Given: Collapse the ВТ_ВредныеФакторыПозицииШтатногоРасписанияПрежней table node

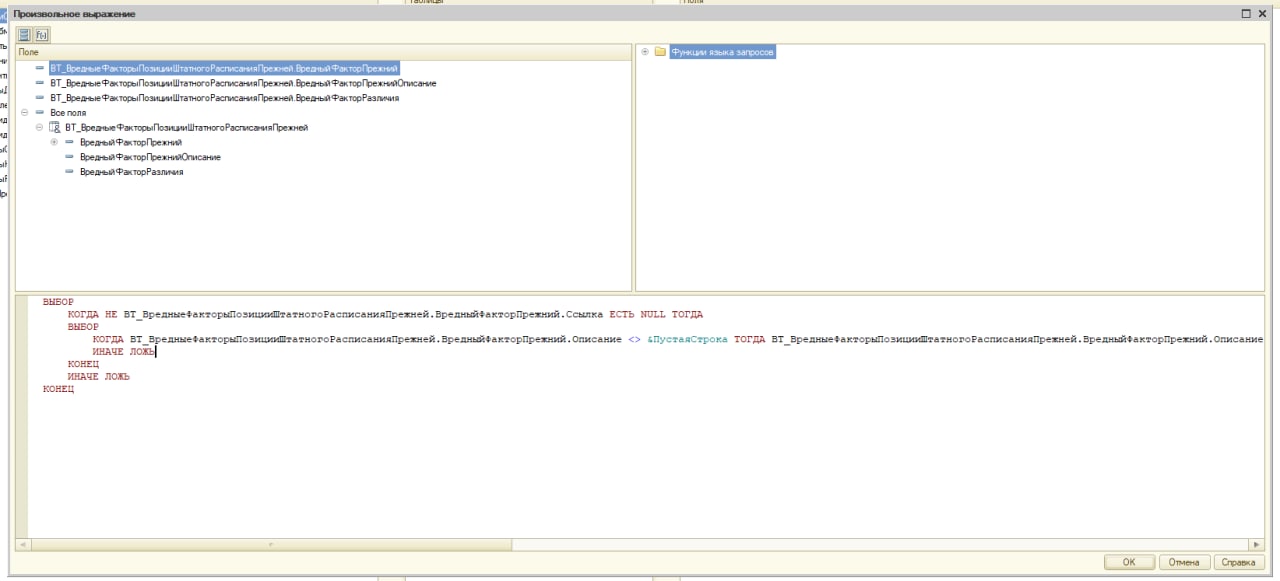Looking at the screenshot, I should (x=39, y=128).
